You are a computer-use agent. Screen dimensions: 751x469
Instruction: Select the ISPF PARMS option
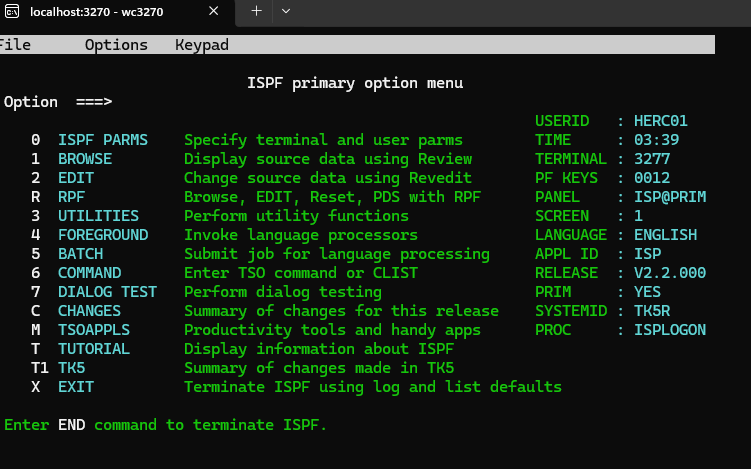103,140
